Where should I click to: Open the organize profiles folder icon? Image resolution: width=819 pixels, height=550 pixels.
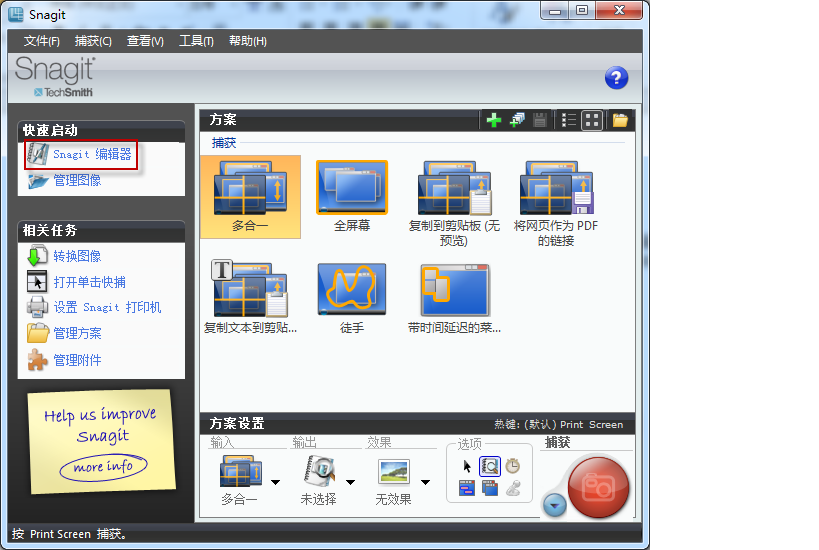620,120
